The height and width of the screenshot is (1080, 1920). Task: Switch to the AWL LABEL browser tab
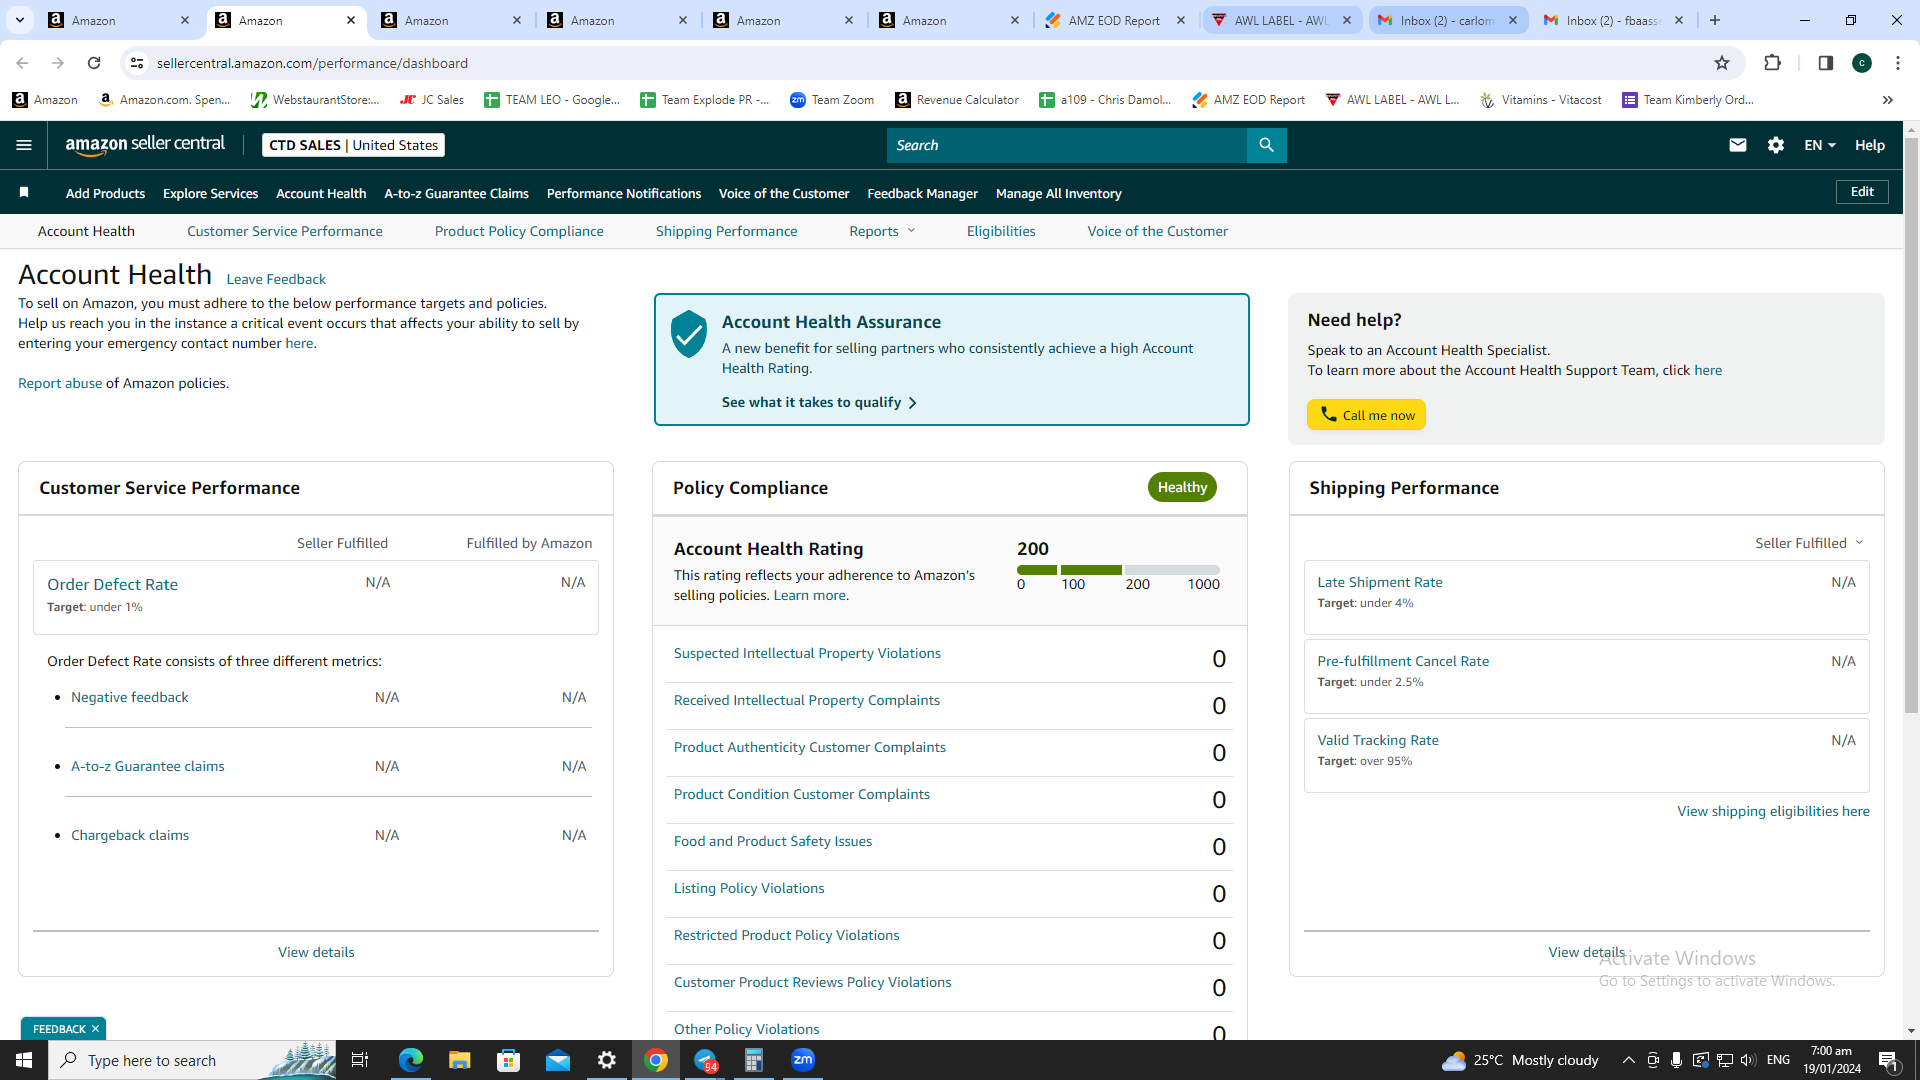coord(1282,20)
